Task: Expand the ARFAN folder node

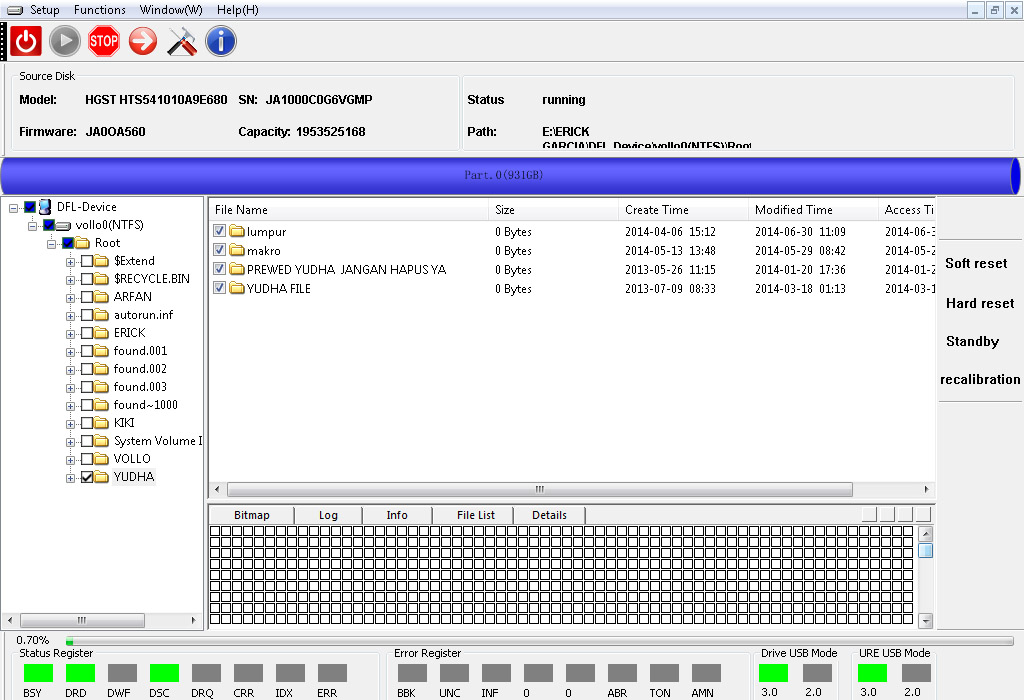Action: point(71,298)
